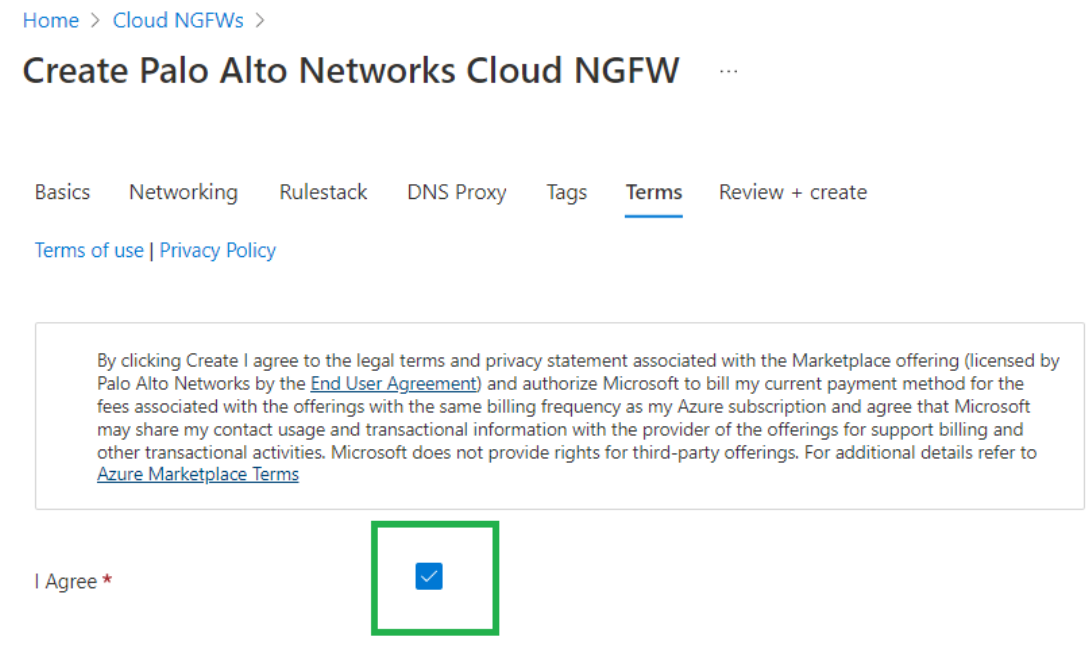Open the ellipsis more options menu
The height and width of the screenshot is (652, 1088).
pyautogui.click(x=728, y=71)
